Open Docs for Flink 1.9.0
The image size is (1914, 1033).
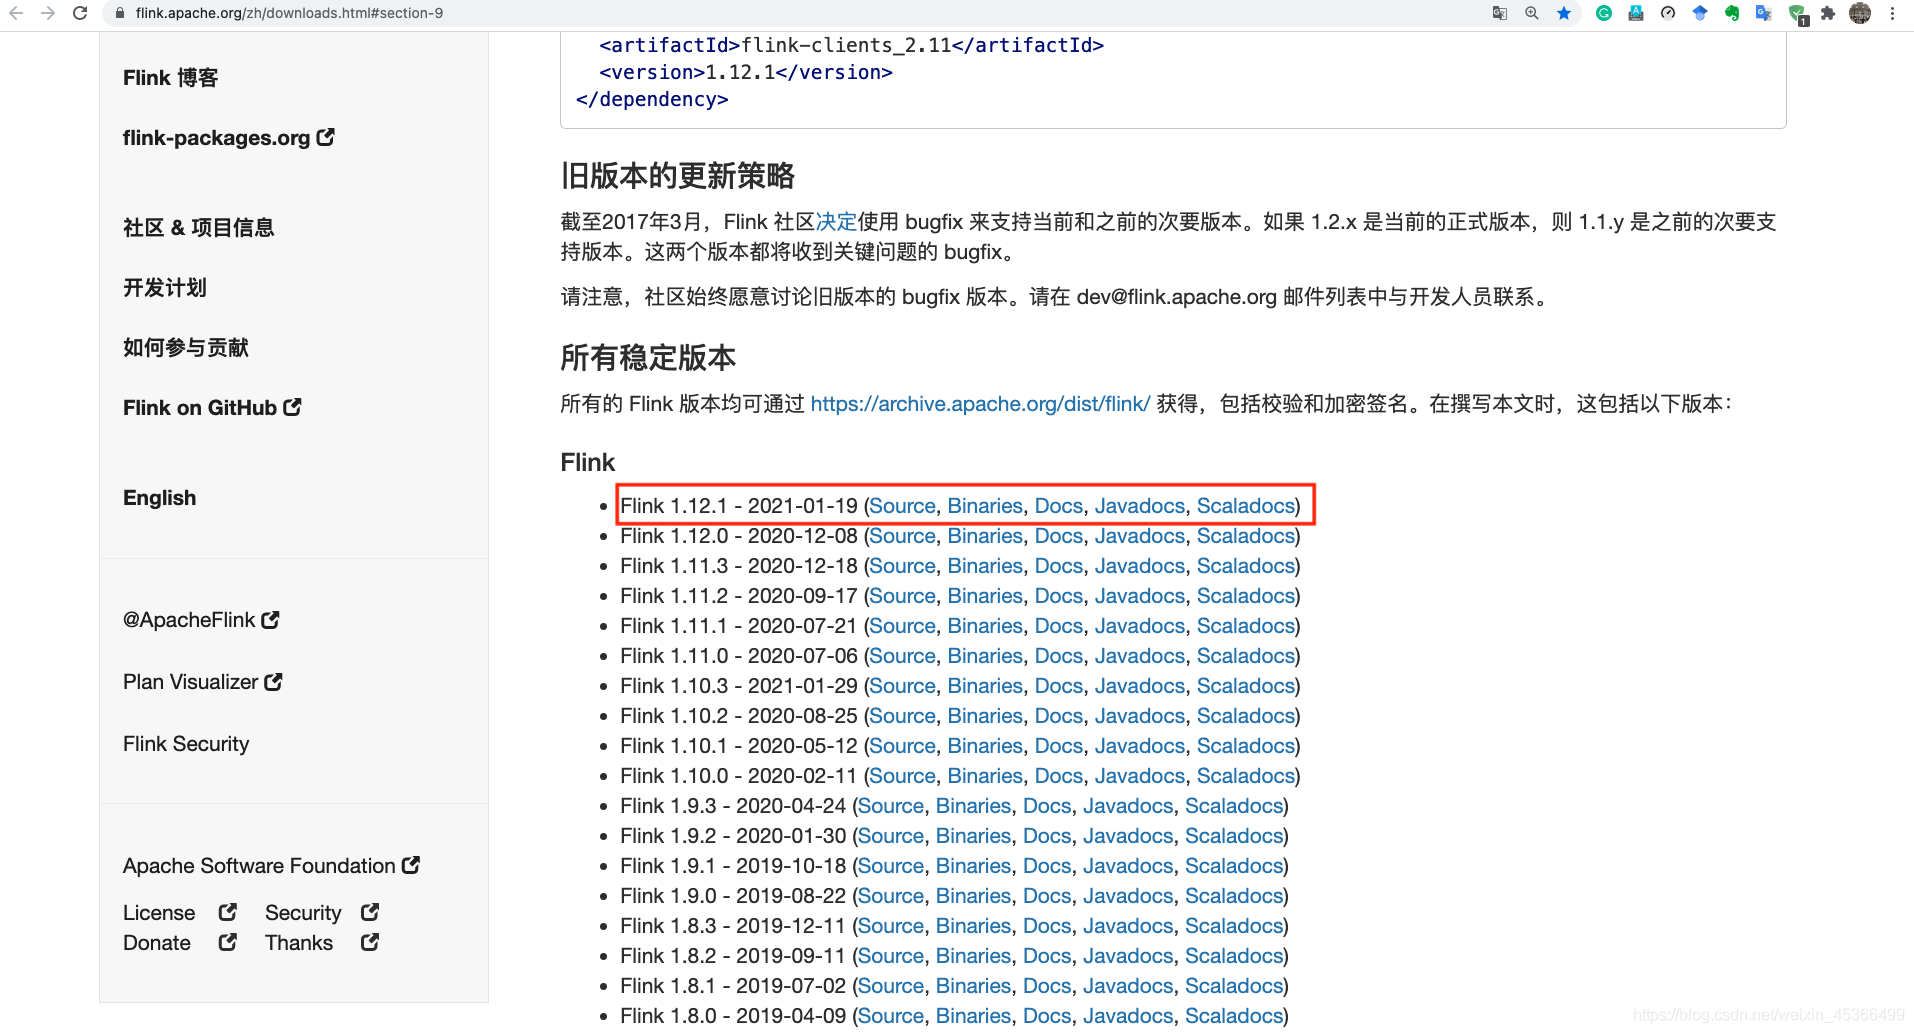pyautogui.click(x=1047, y=896)
